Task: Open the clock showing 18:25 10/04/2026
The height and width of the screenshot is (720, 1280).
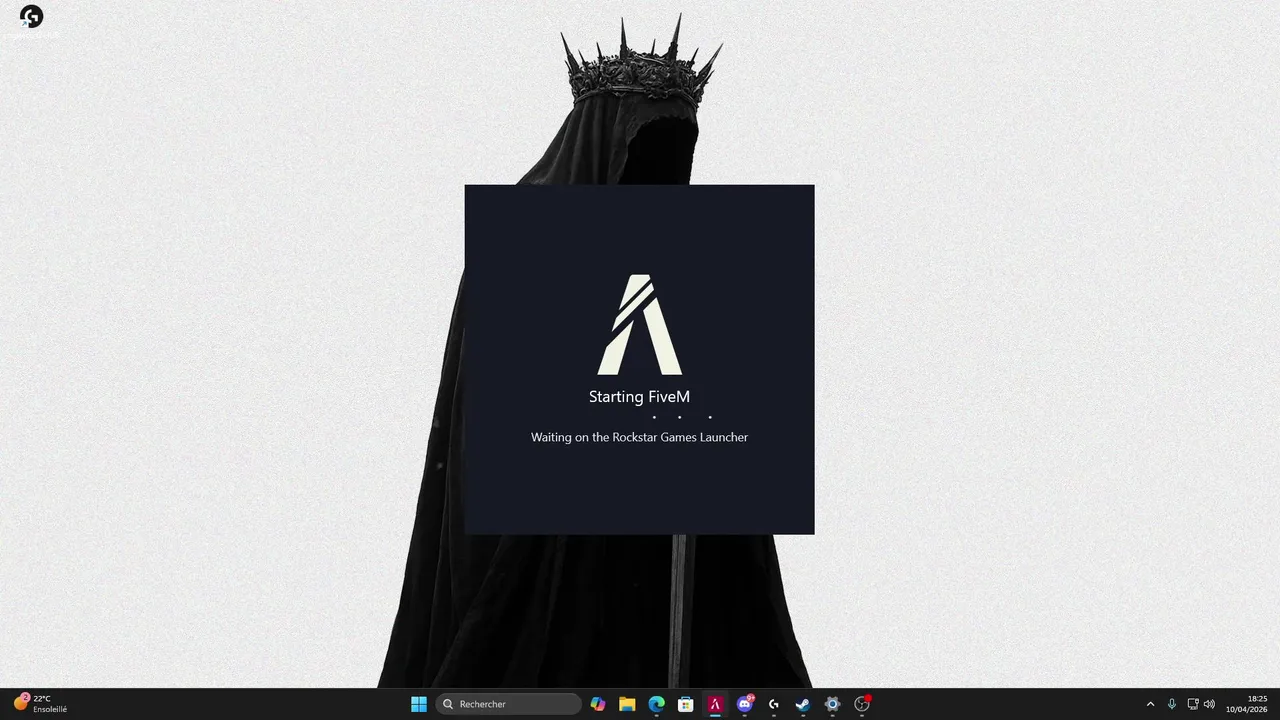Action: (1247, 704)
